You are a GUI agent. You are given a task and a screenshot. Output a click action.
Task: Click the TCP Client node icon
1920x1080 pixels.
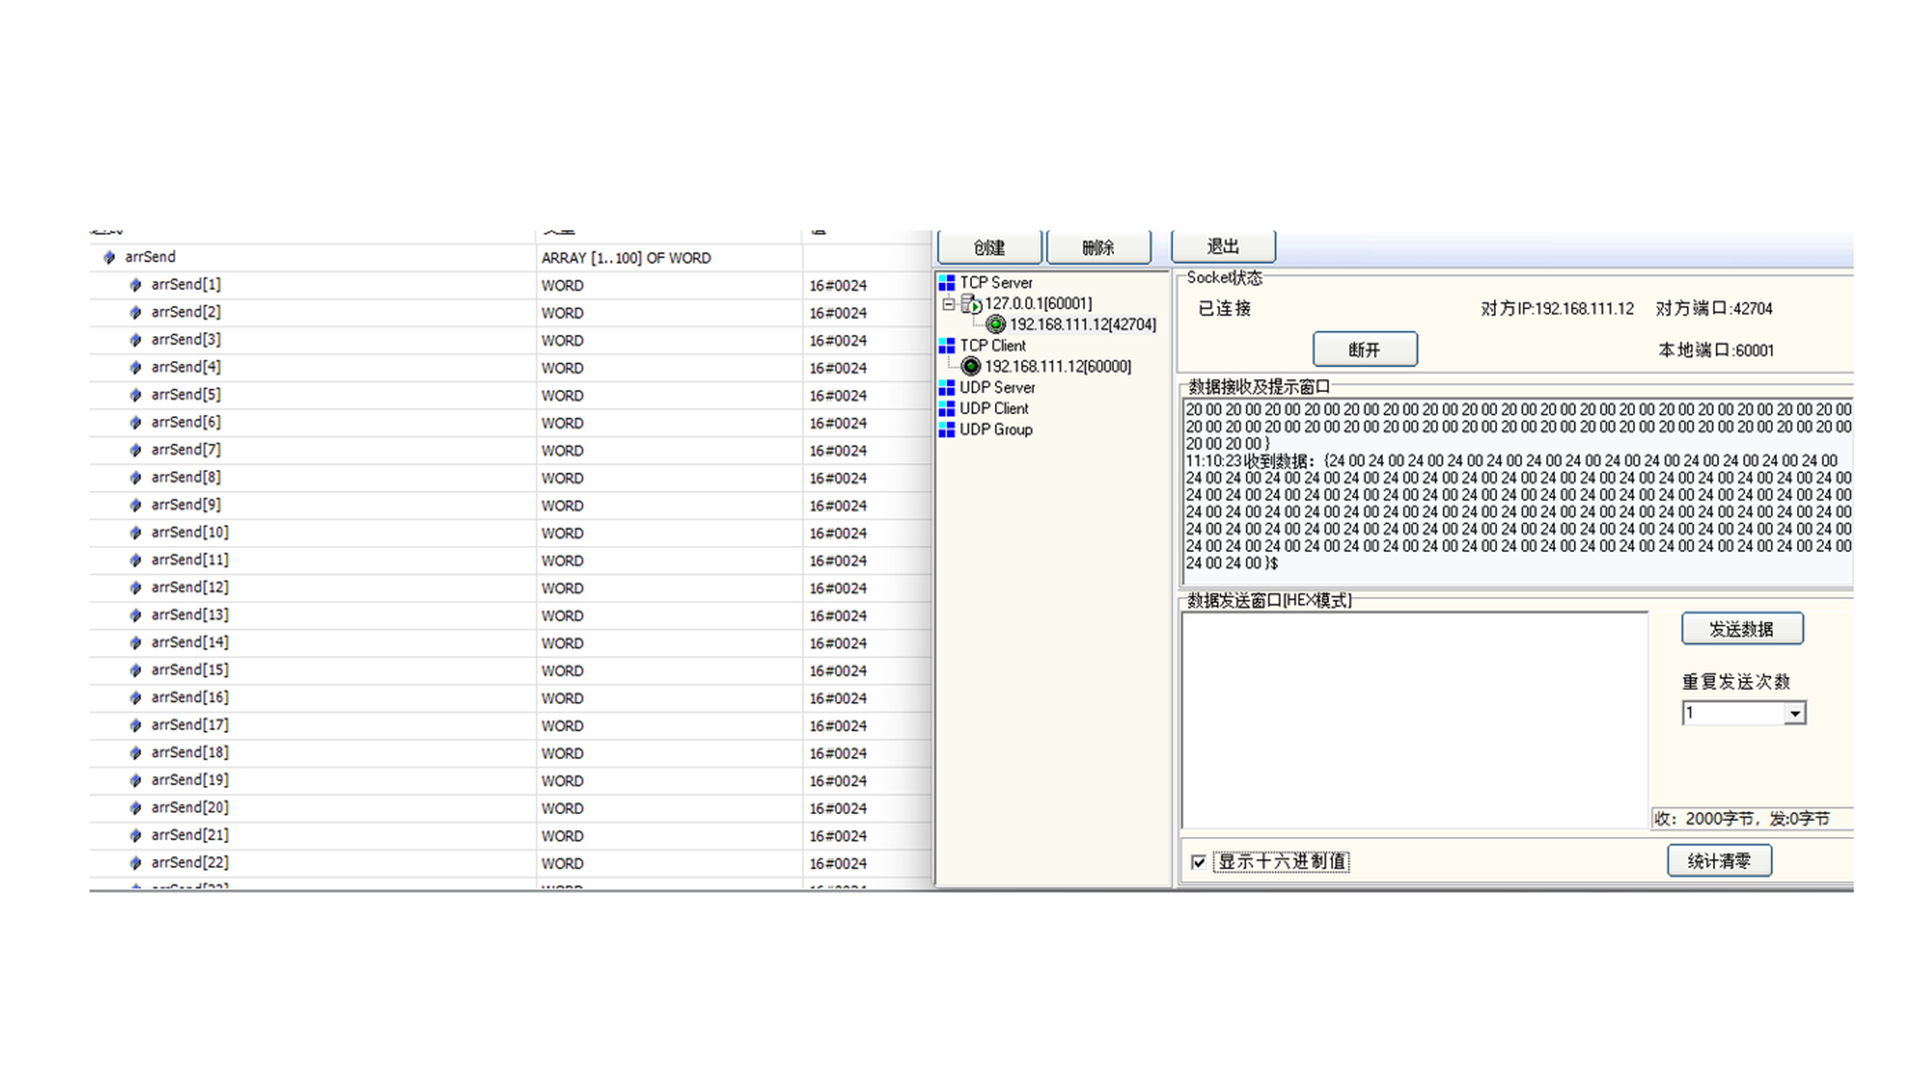click(946, 346)
